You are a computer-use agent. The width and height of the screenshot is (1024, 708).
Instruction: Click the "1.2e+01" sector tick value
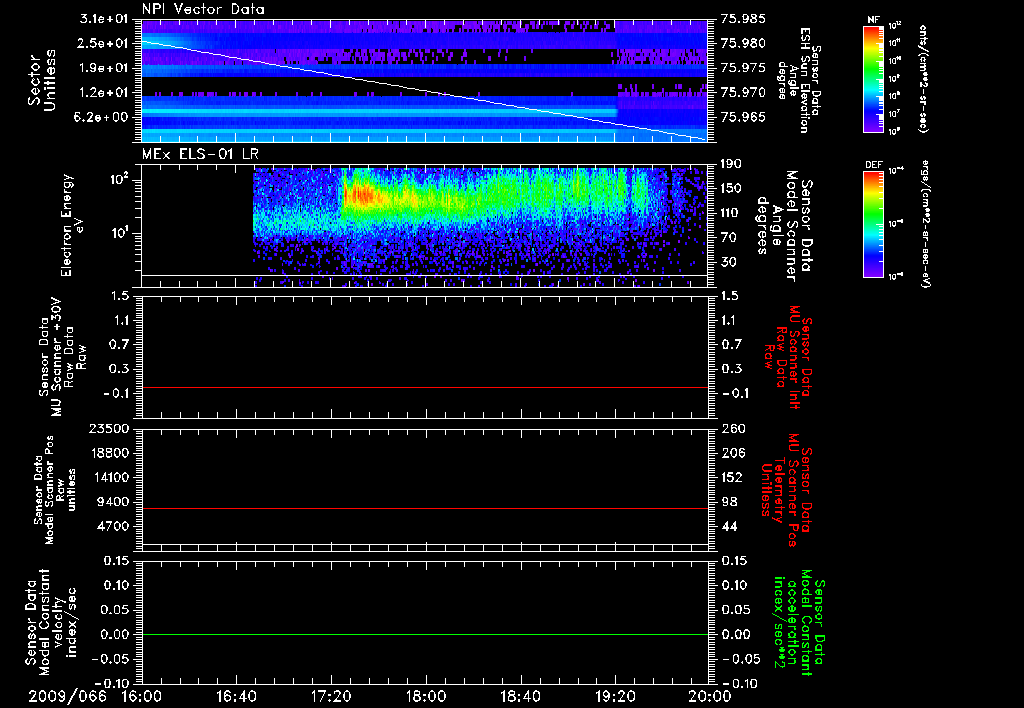103,93
